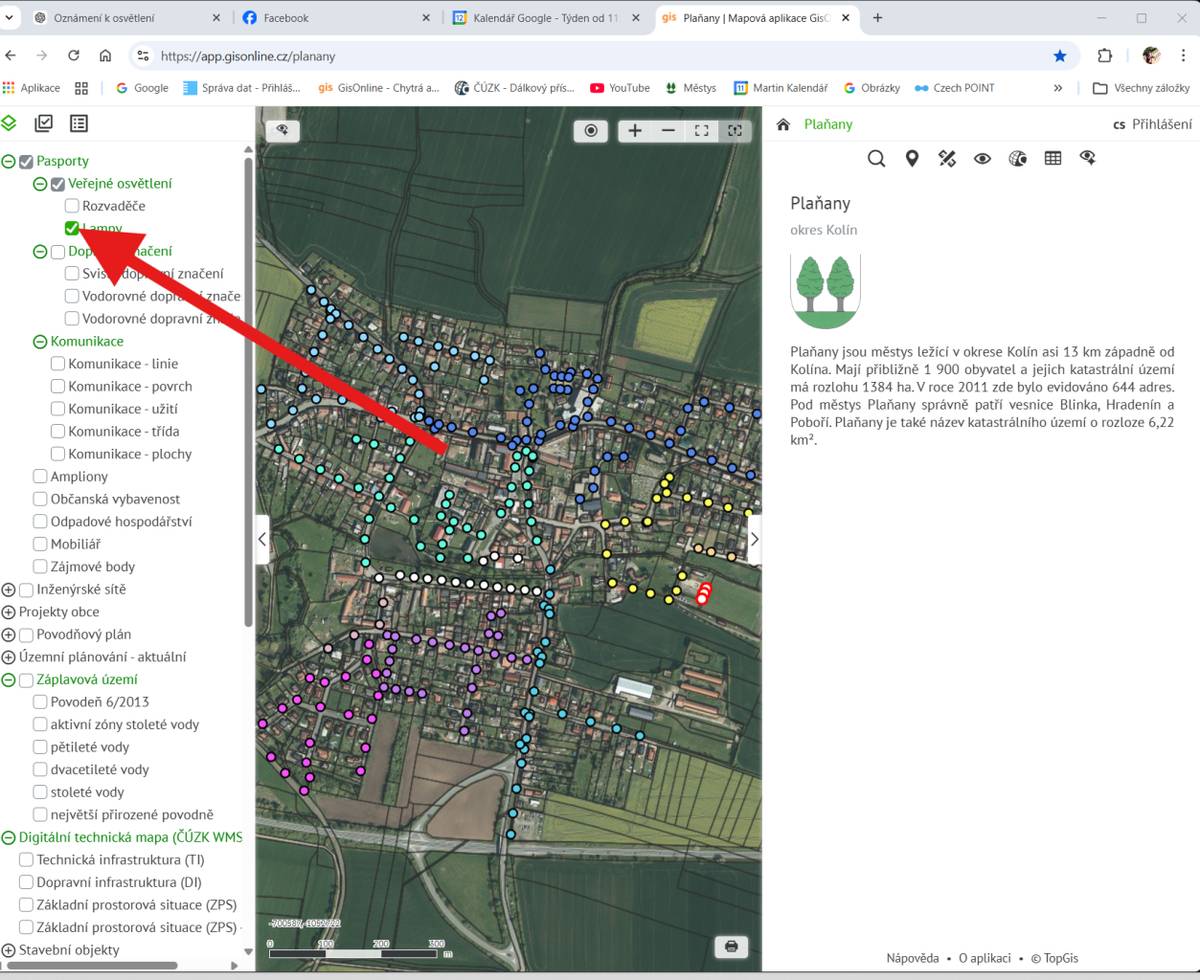Reload the page
1200x980 pixels.
[x=73, y=56]
